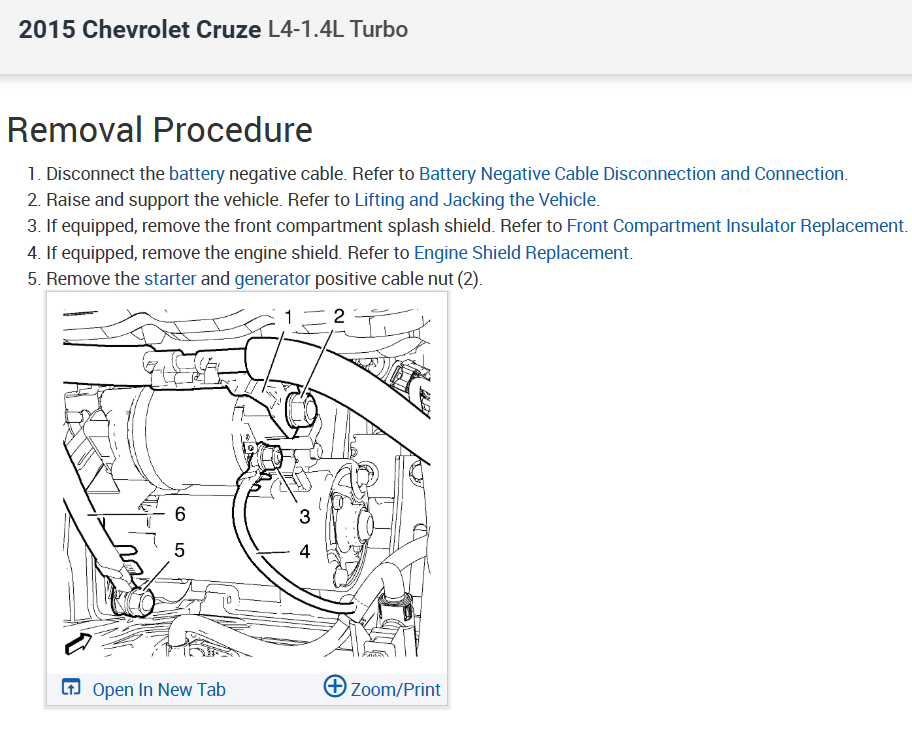The height and width of the screenshot is (730, 912).
Task: Click the Open In New Tab icon
Action: pos(71,688)
